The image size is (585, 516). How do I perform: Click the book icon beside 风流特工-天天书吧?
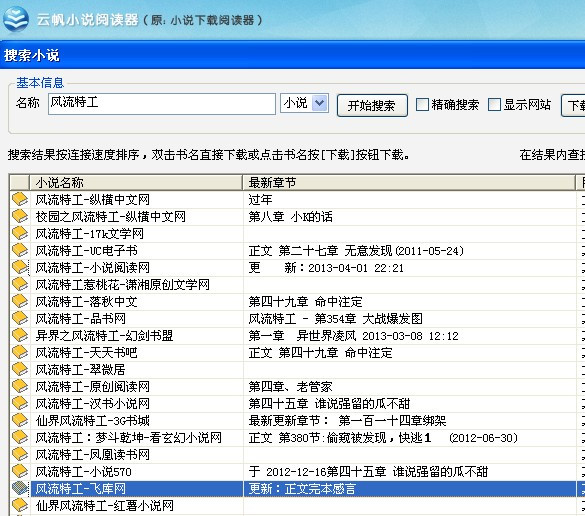coord(20,352)
